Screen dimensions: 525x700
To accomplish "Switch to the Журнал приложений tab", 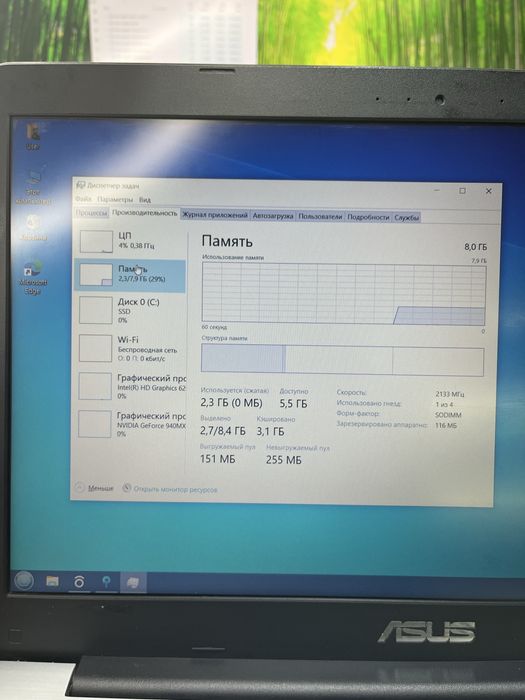I will (215, 215).
